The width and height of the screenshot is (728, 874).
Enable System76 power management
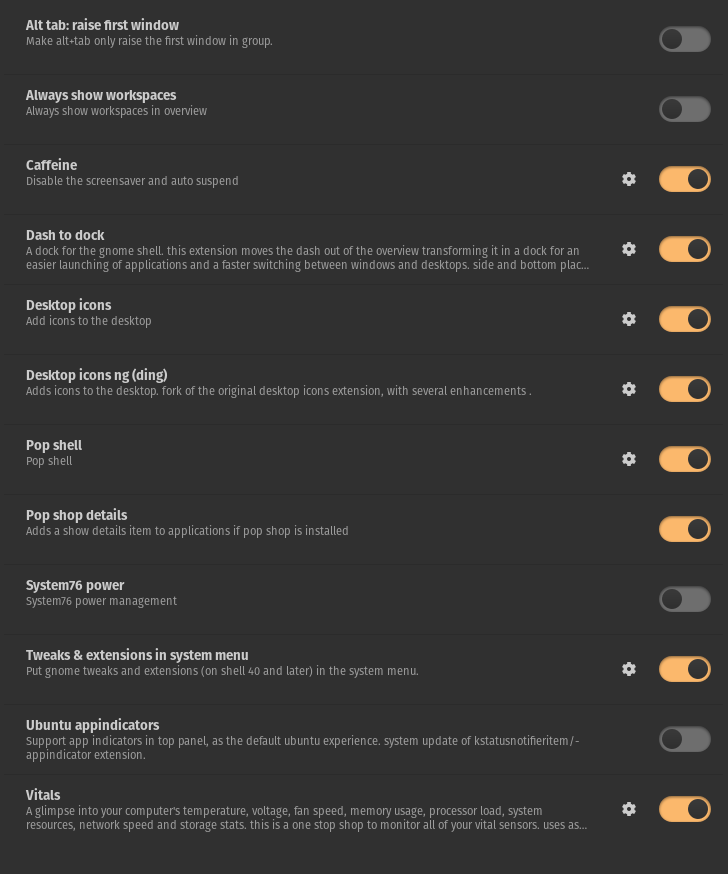click(x=684, y=599)
